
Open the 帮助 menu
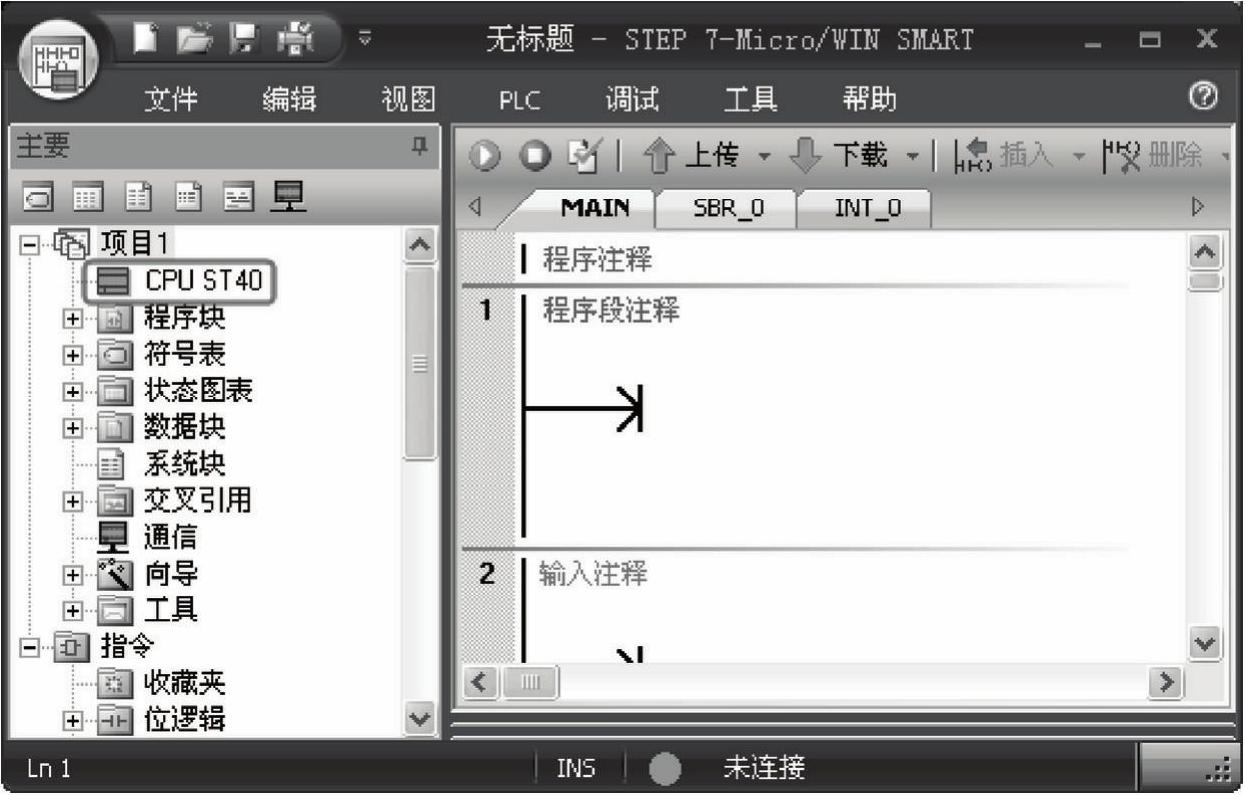point(870,100)
